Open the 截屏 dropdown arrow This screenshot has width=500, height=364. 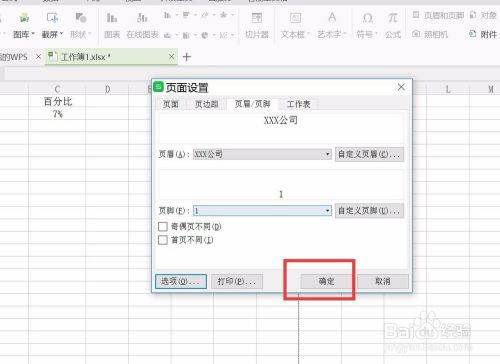[61, 34]
